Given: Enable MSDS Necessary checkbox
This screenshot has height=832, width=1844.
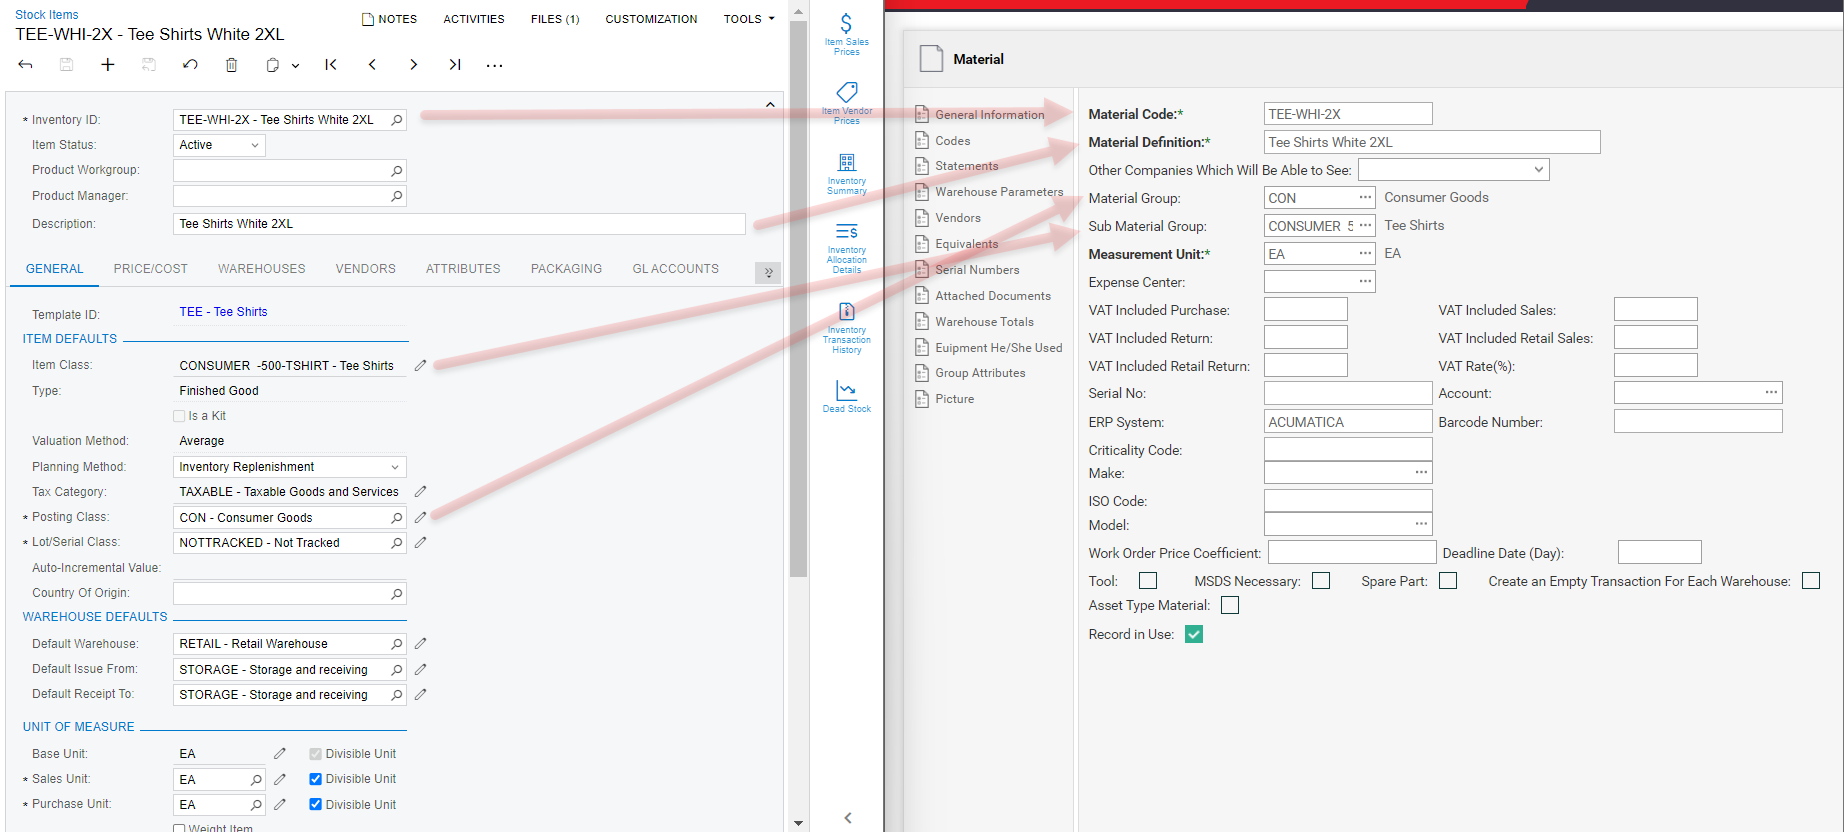Looking at the screenshot, I should pyautogui.click(x=1321, y=581).
